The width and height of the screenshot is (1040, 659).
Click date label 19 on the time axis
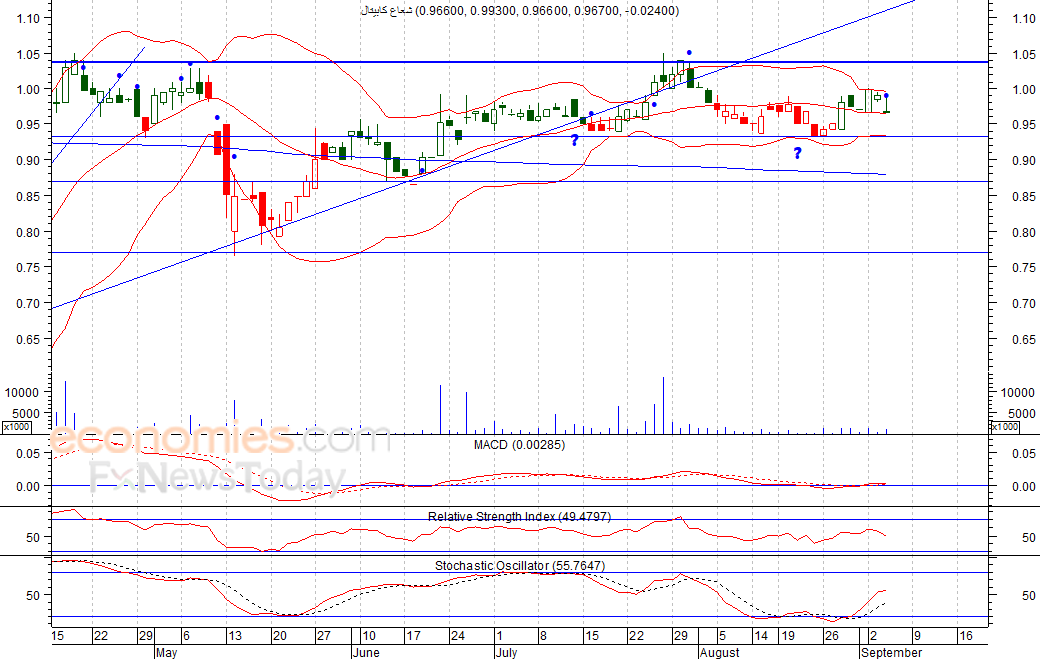pyautogui.click(x=788, y=636)
